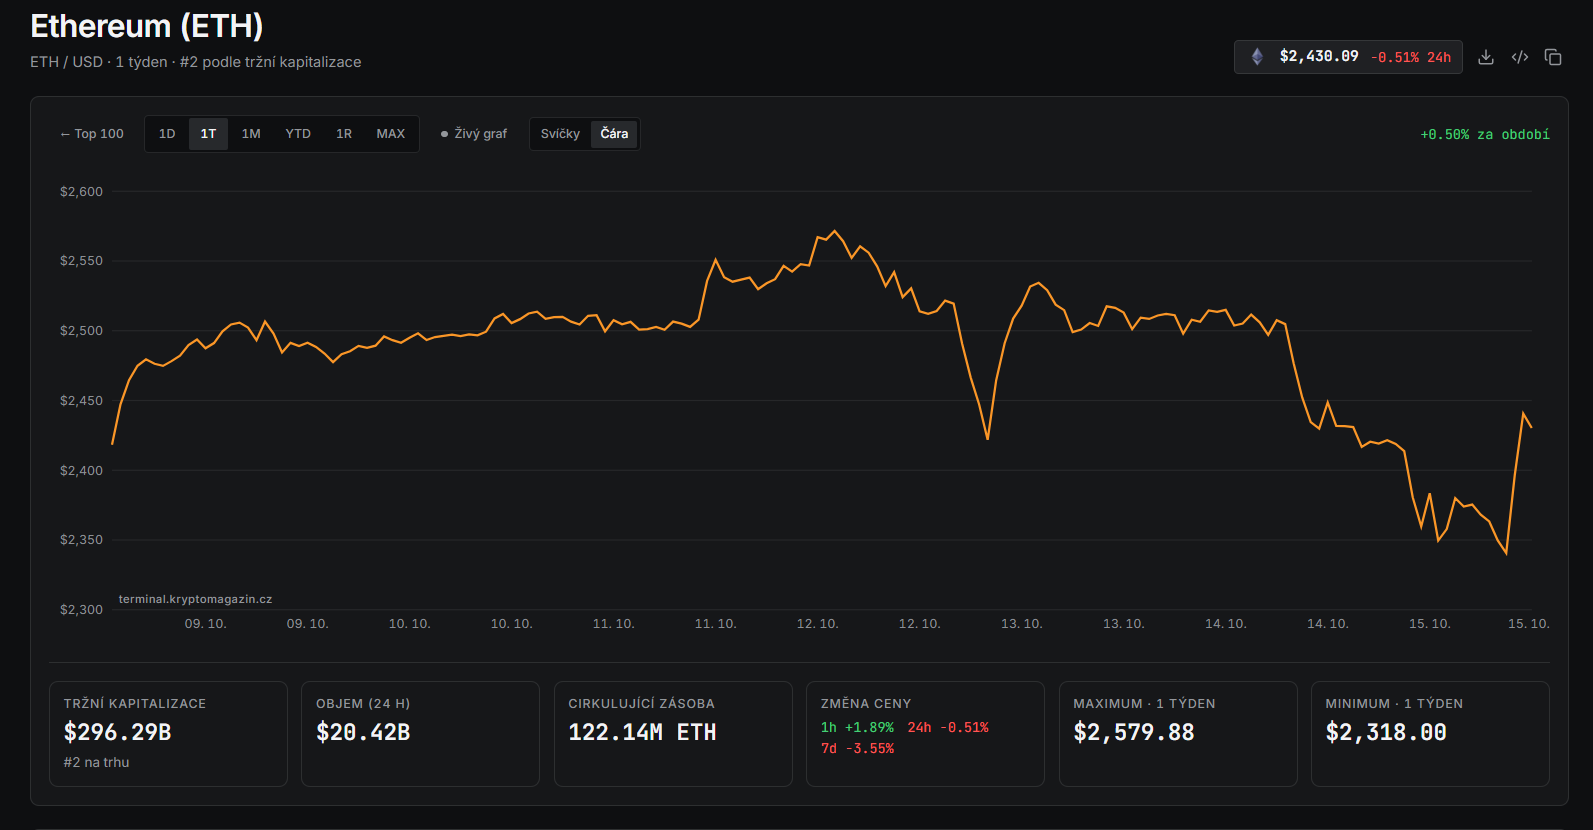1593x830 pixels.
Task: Click the 1h +1.89% change value
Action: coord(857,727)
